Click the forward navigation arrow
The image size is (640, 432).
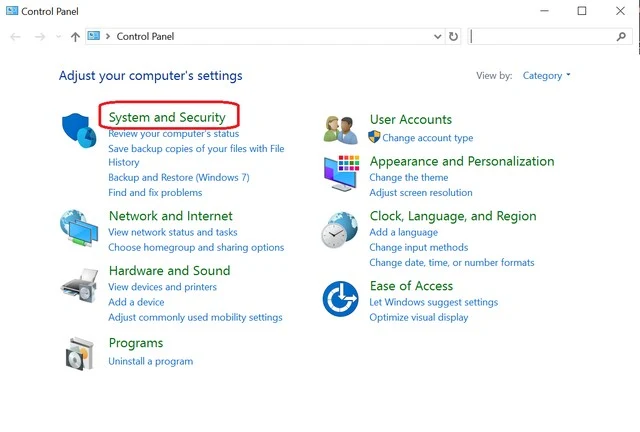(40, 37)
